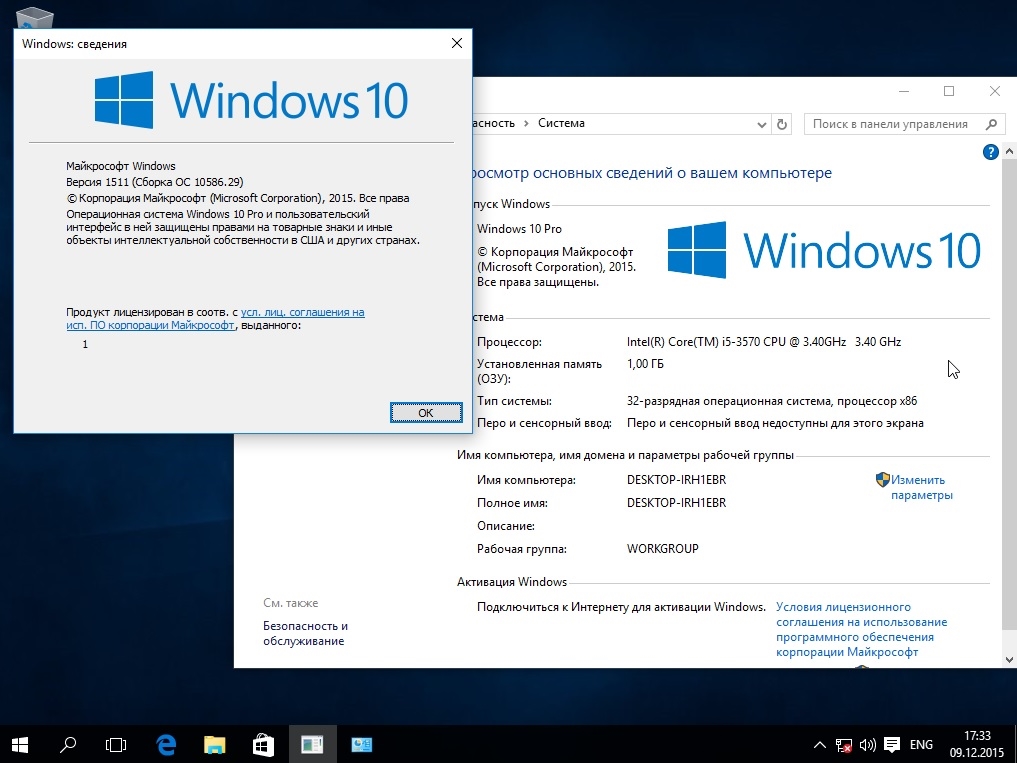Click the shield icon beside Изменить параметры
Image resolution: width=1017 pixels, height=763 pixels.
882,479
